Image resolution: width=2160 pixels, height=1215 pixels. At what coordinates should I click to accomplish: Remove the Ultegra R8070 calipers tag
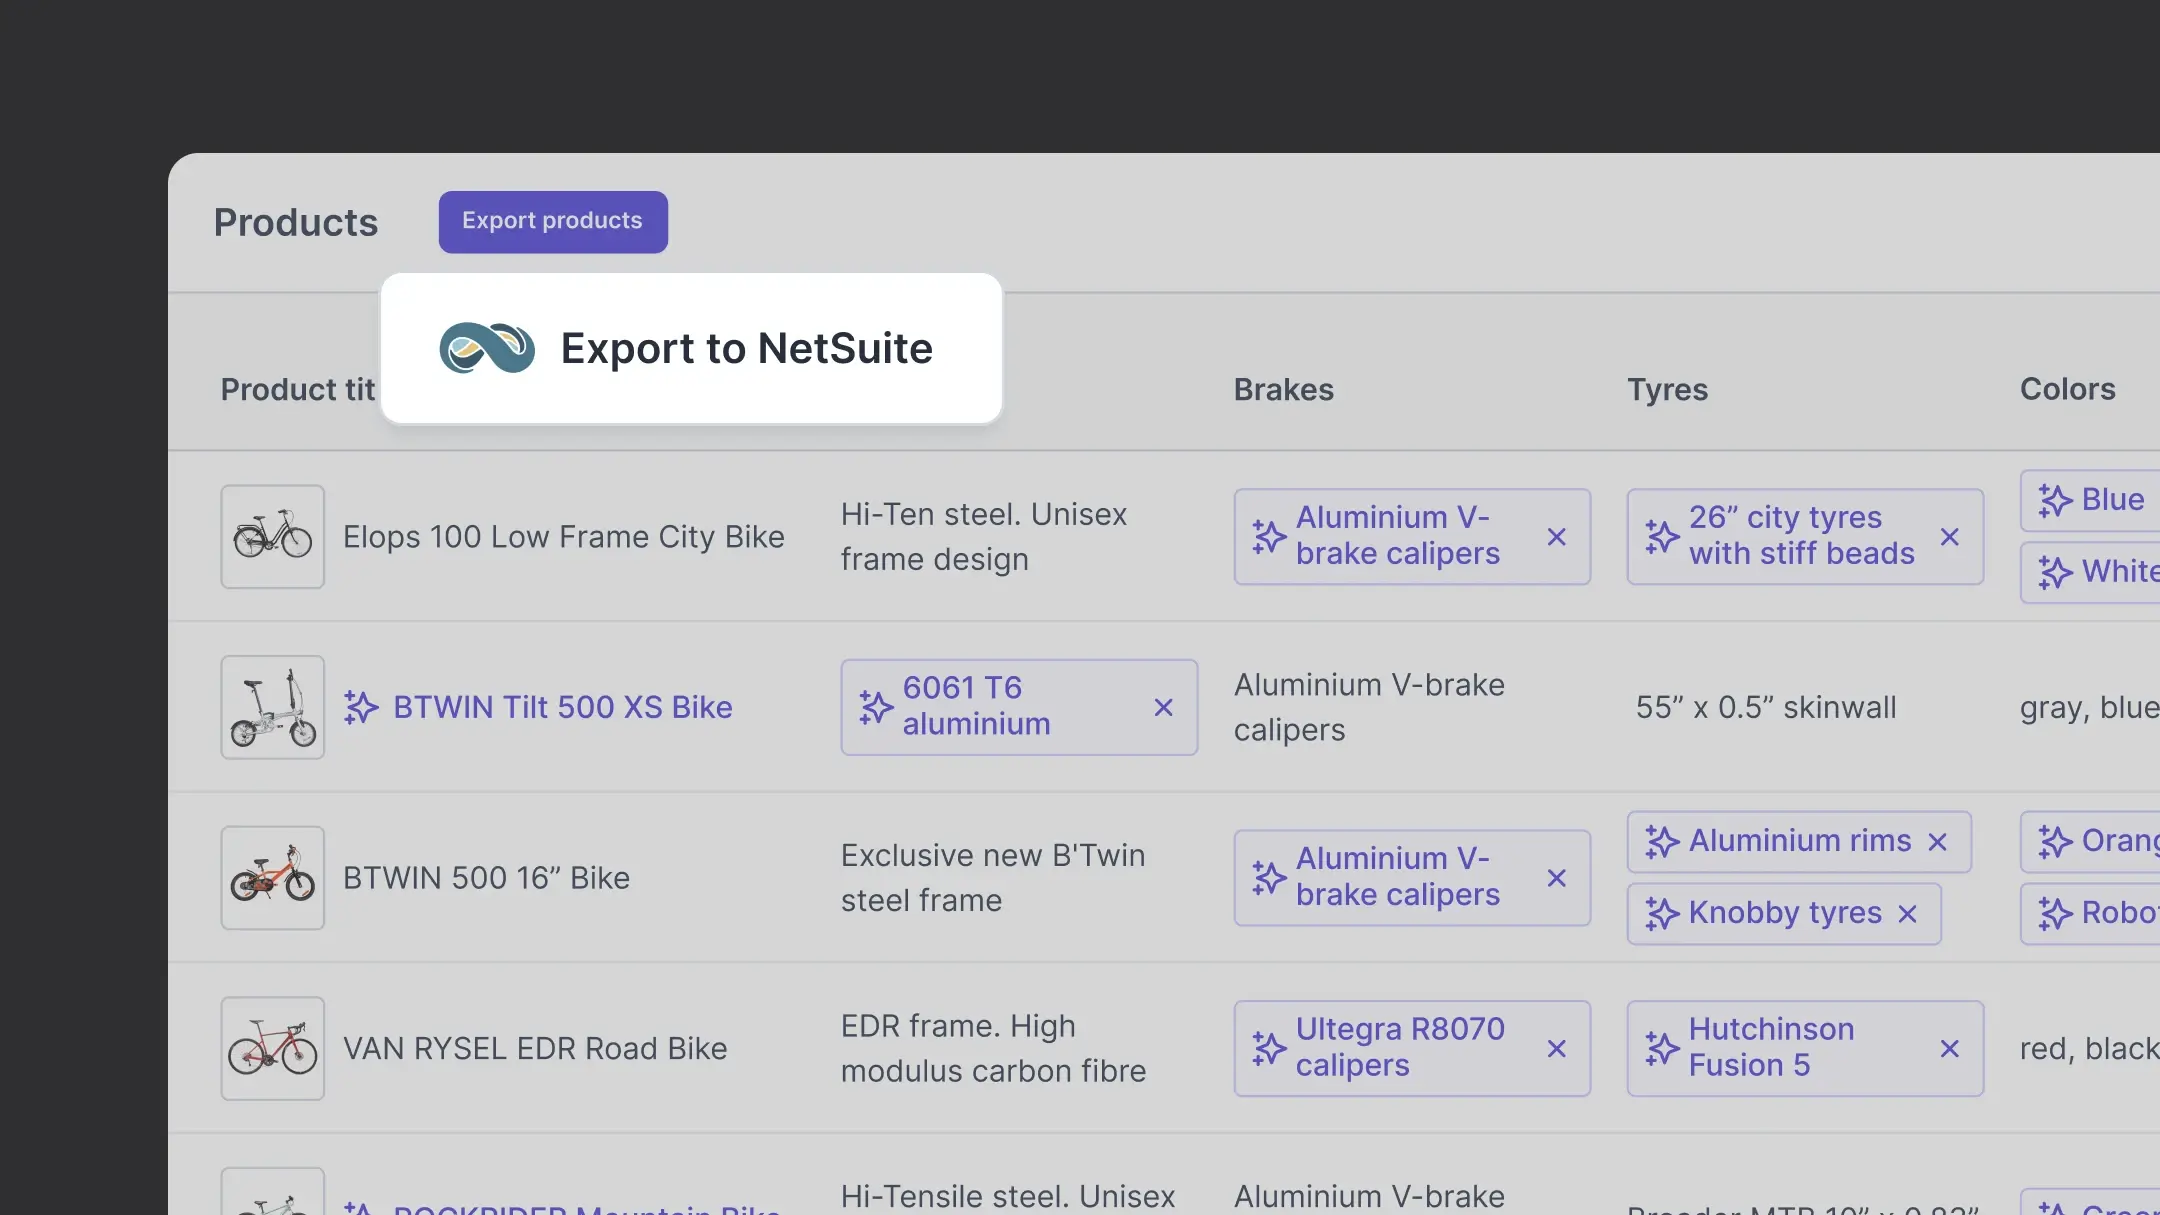click(1556, 1049)
